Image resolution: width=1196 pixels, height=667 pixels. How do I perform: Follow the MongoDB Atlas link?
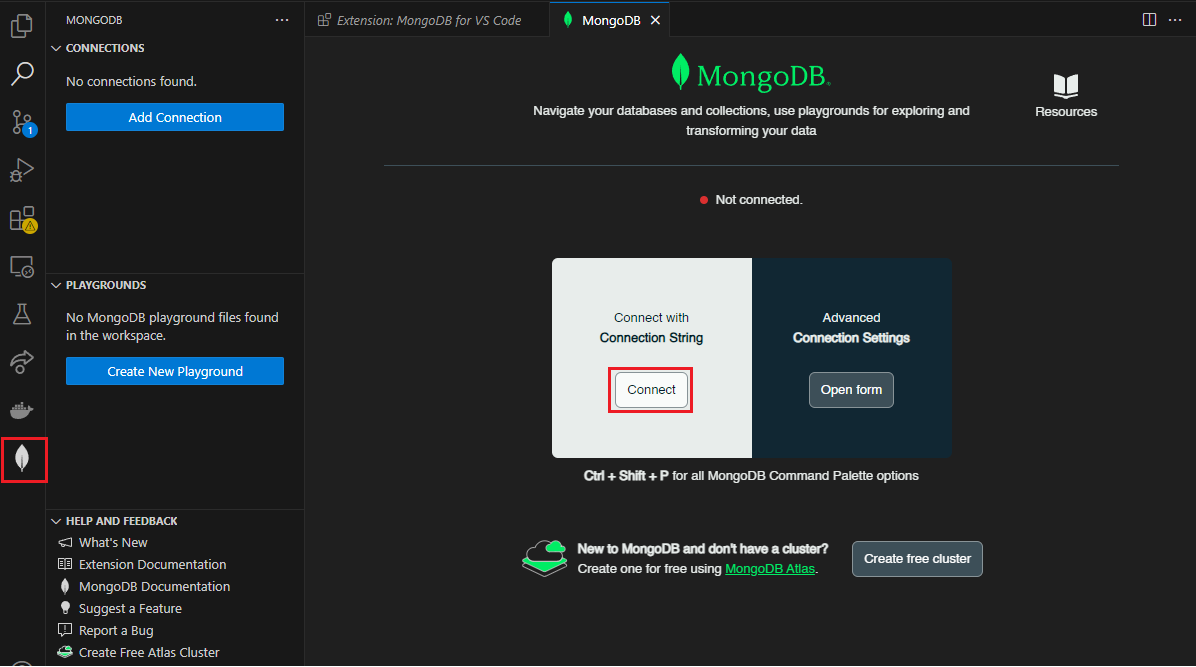point(770,569)
